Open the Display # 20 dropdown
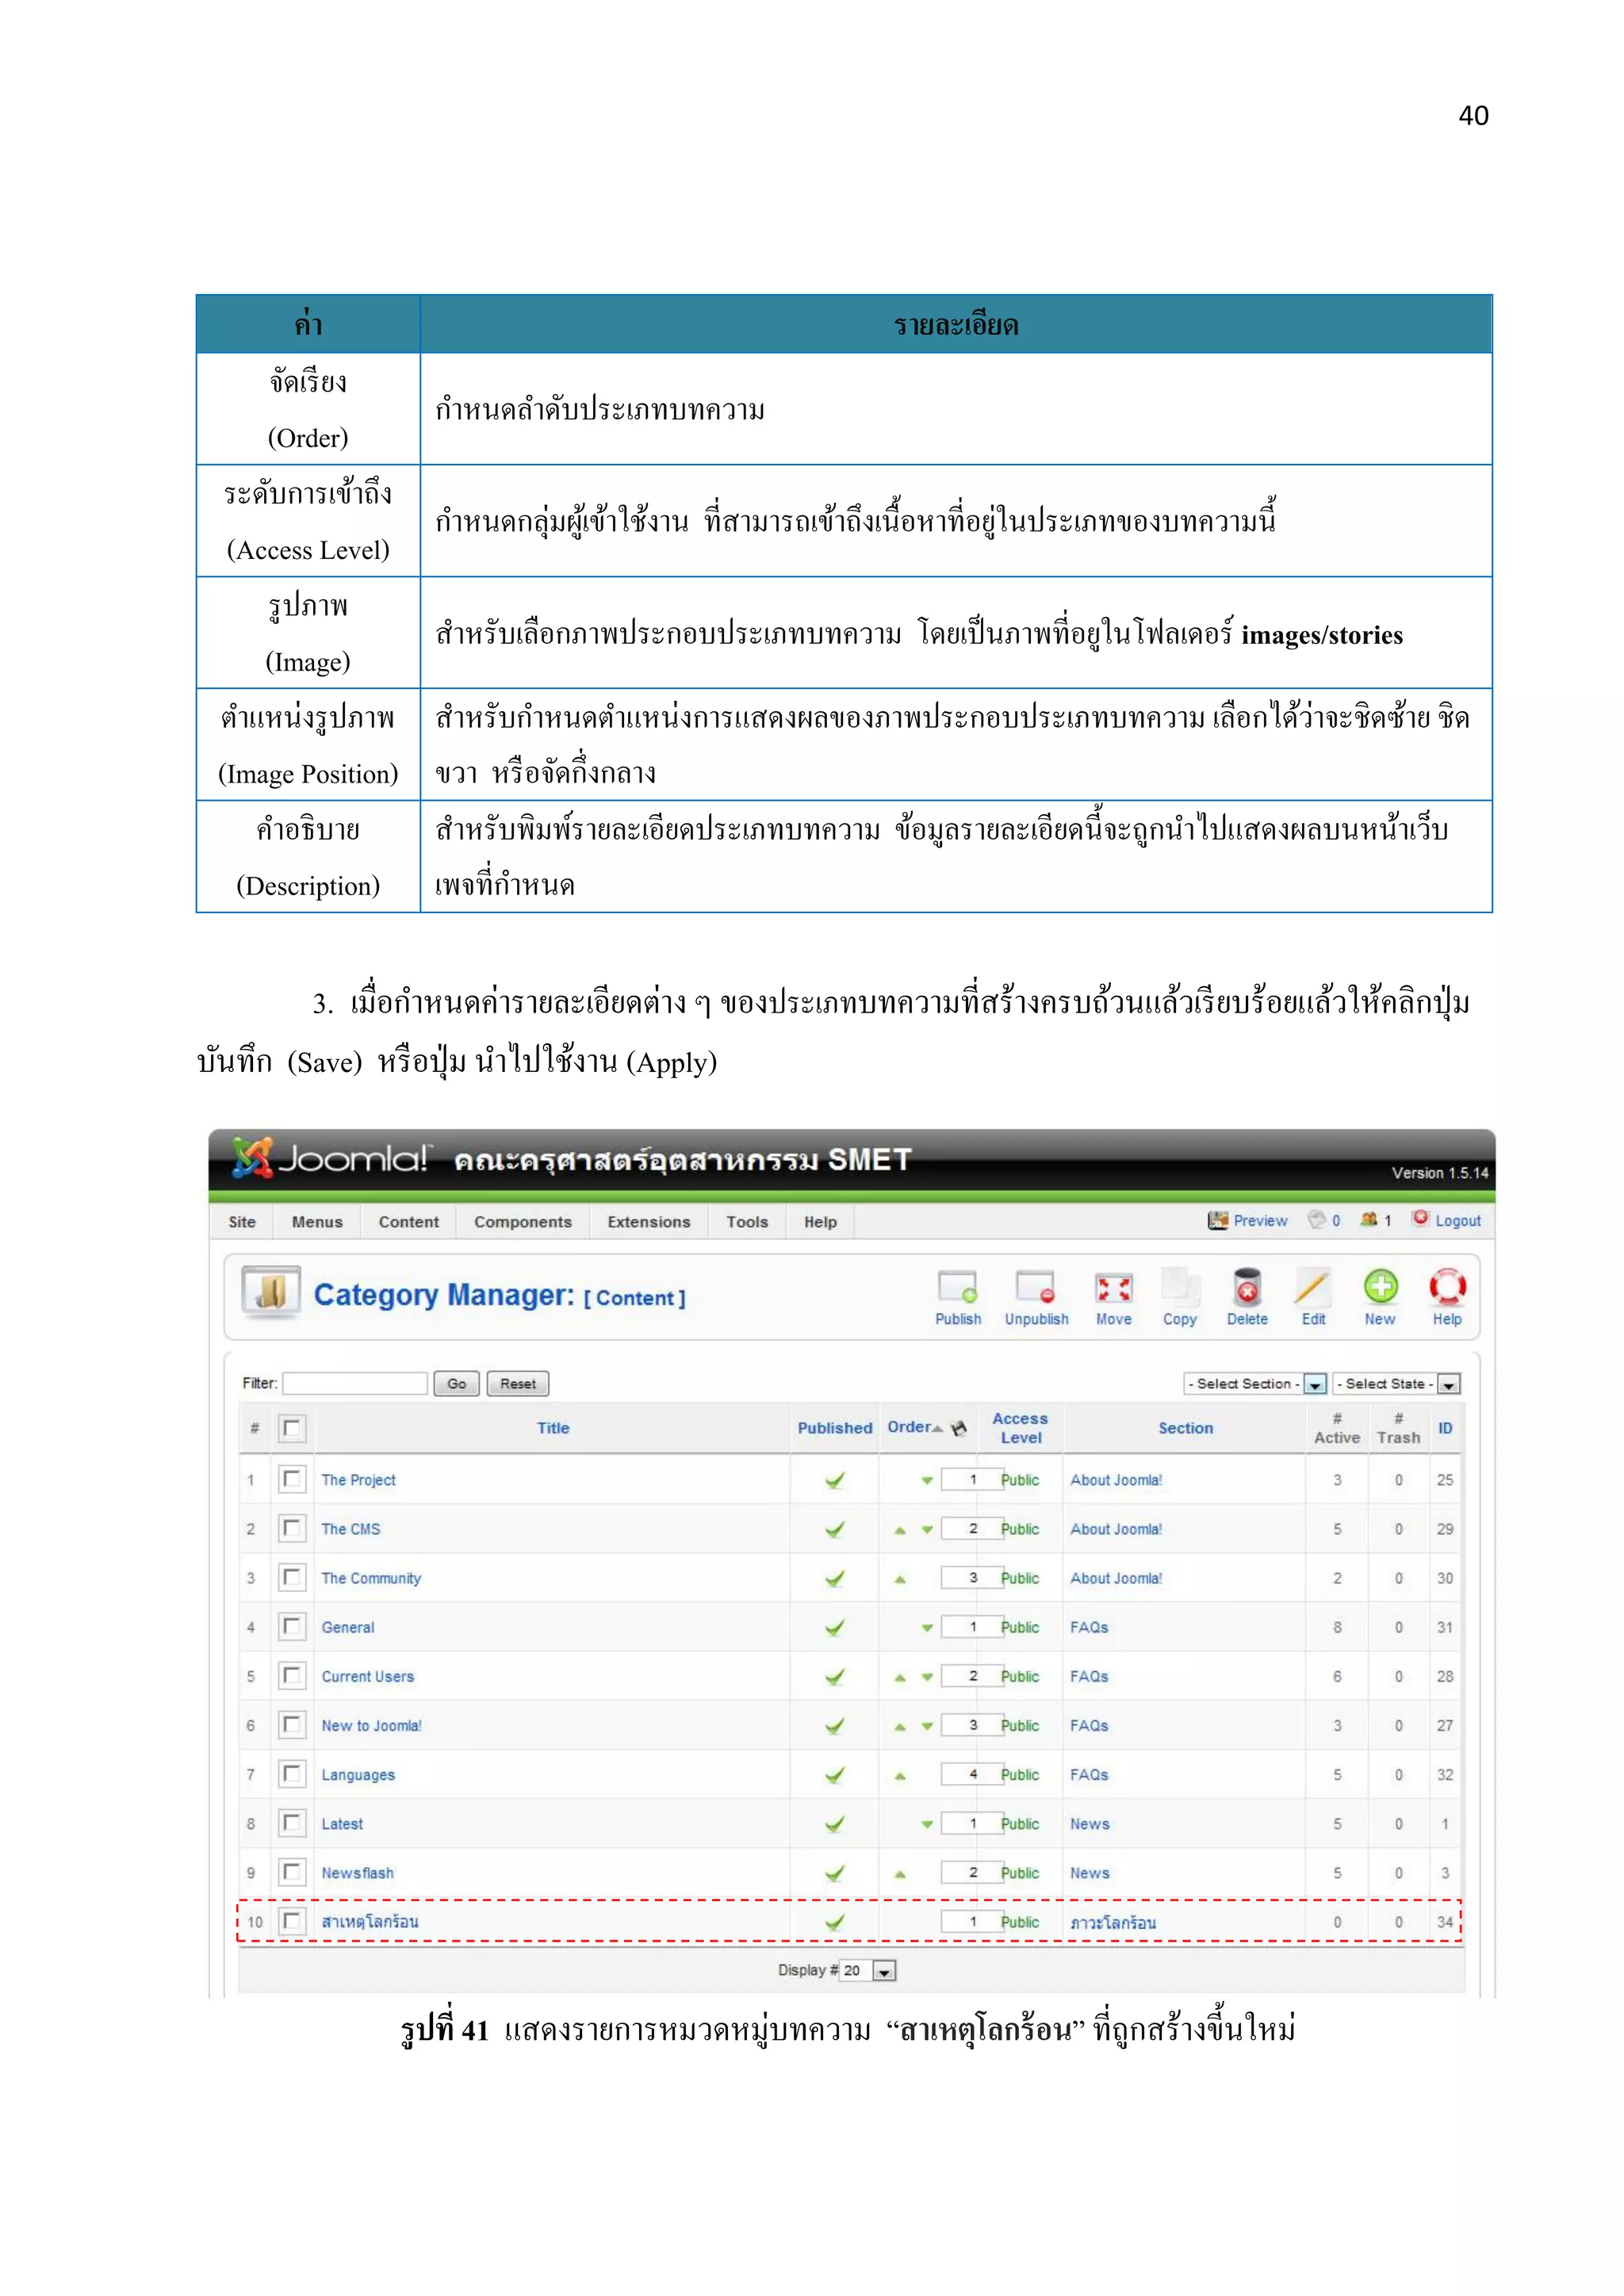1624x2296 pixels. 867,1970
